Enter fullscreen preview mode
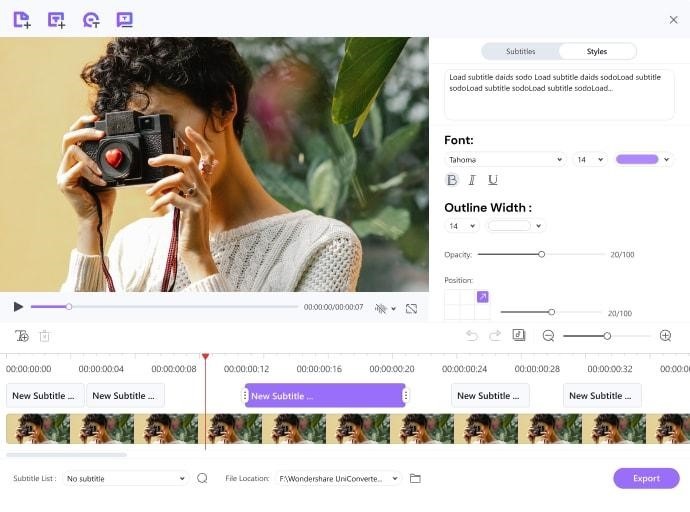 pyautogui.click(x=411, y=308)
